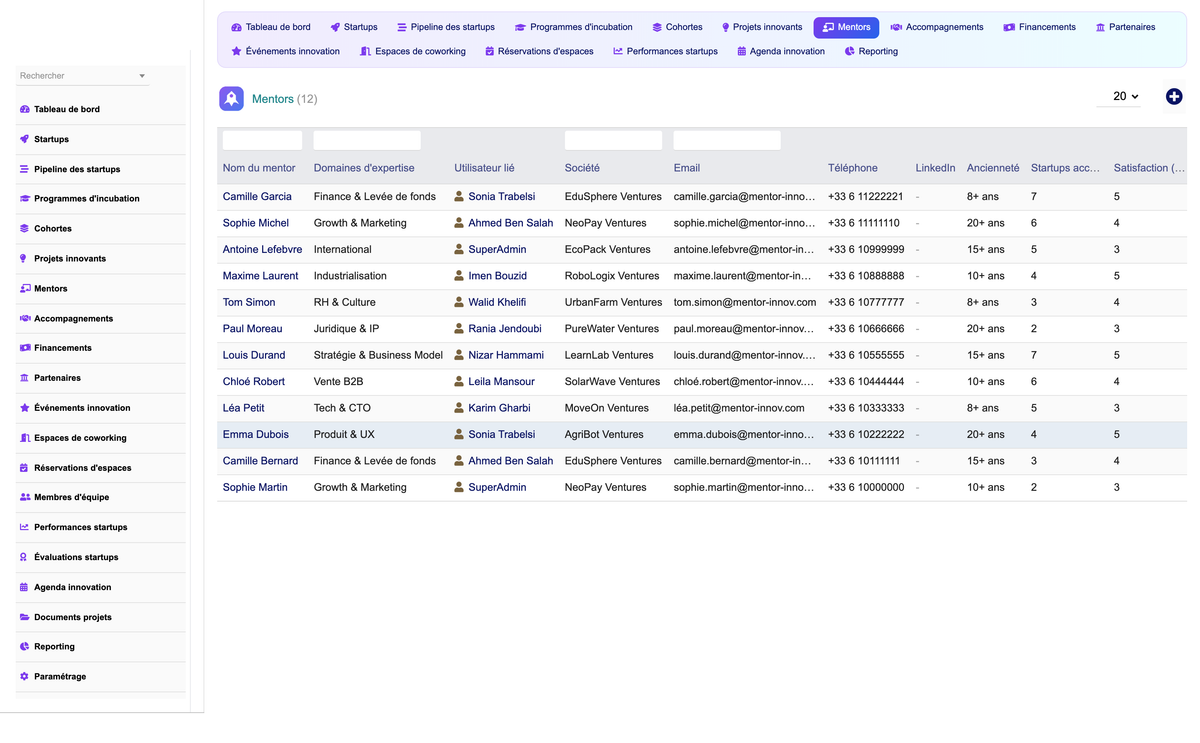The image size is (1200, 743).
Task: Open Espaces de coworking top navigation tab
Action: tap(413, 51)
